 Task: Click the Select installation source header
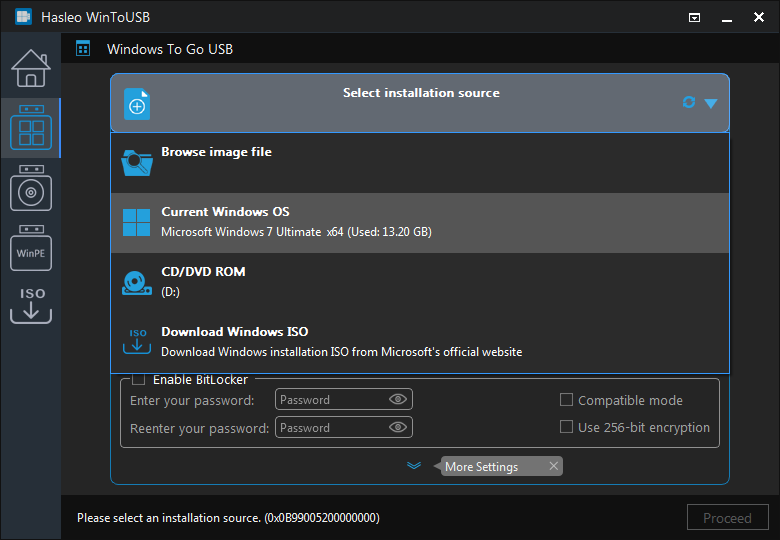[420, 103]
